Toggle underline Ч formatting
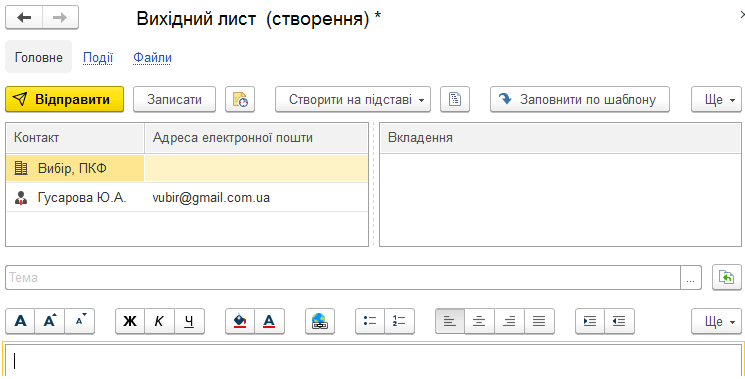745x379 pixels. (x=189, y=322)
